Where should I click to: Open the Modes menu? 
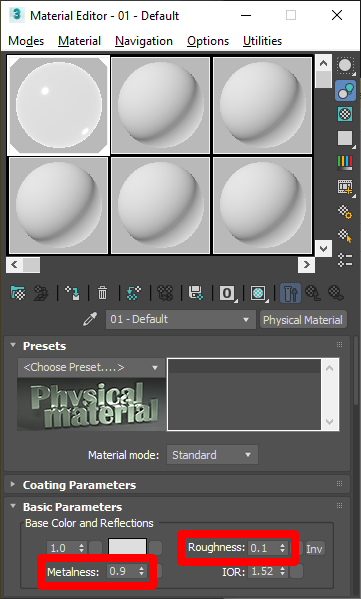click(26, 41)
